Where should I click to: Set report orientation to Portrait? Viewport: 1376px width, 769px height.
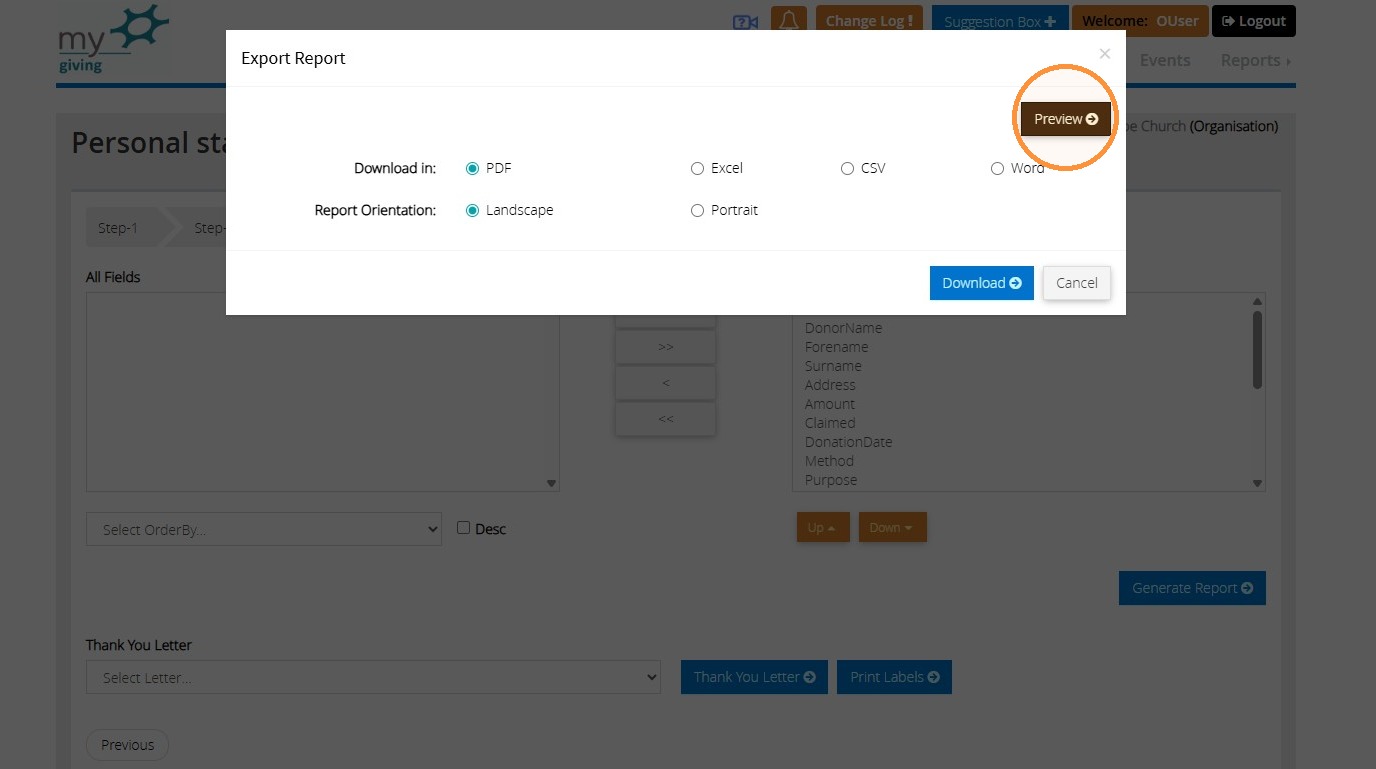697,211
